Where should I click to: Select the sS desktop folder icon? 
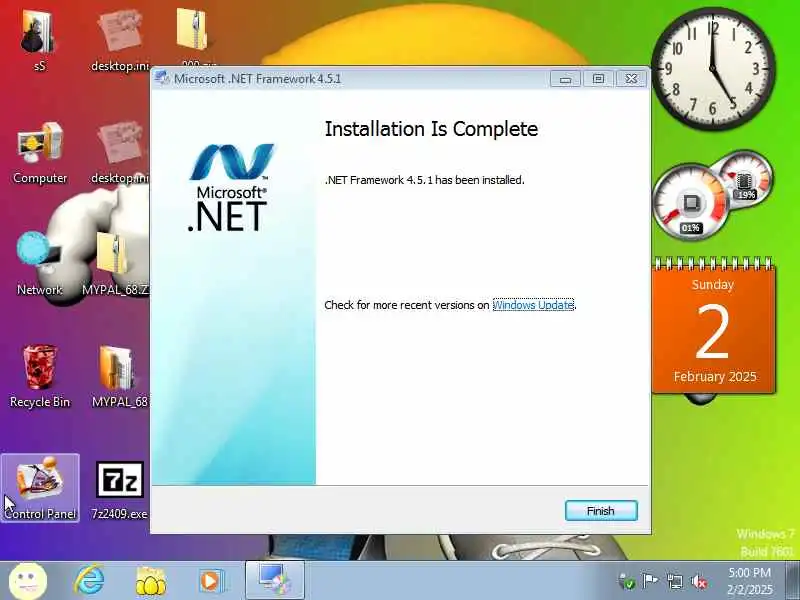point(40,42)
